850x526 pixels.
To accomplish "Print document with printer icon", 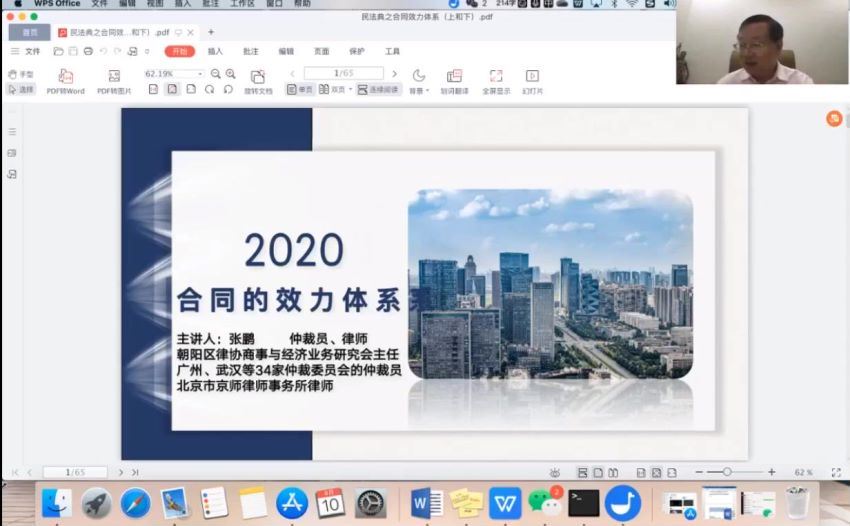I will [x=88, y=52].
